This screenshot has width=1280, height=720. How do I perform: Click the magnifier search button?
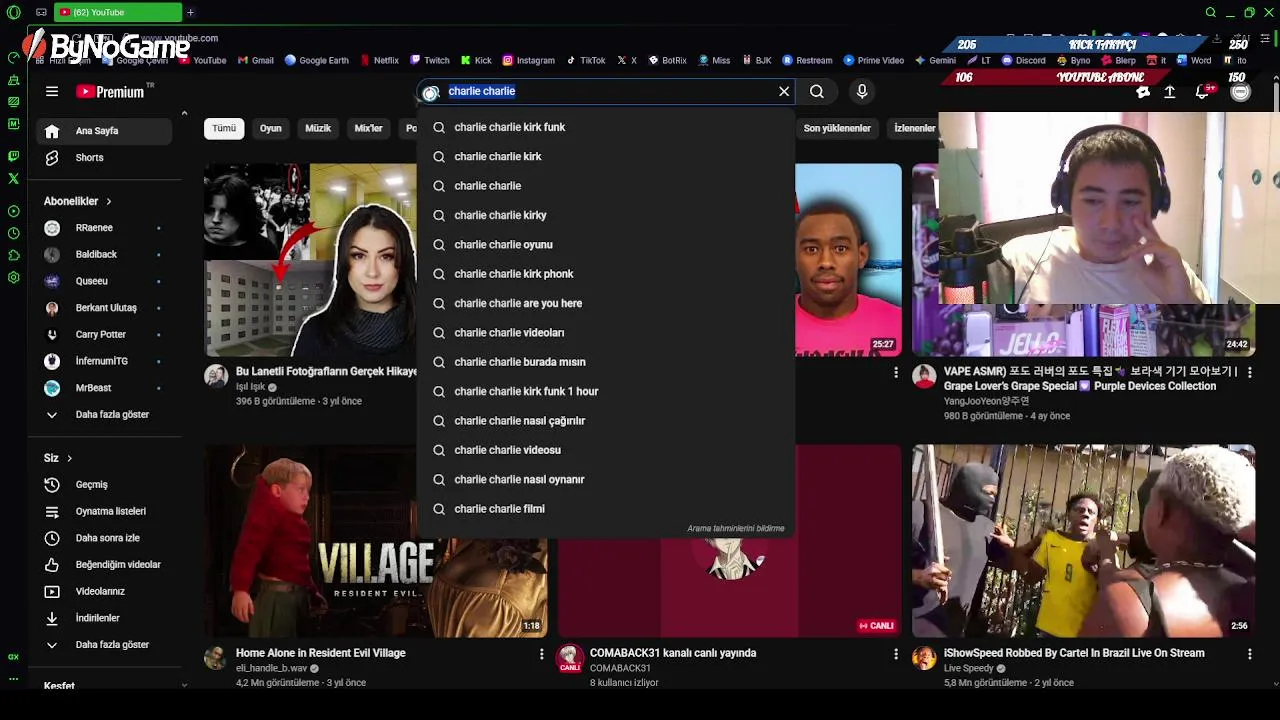(817, 91)
